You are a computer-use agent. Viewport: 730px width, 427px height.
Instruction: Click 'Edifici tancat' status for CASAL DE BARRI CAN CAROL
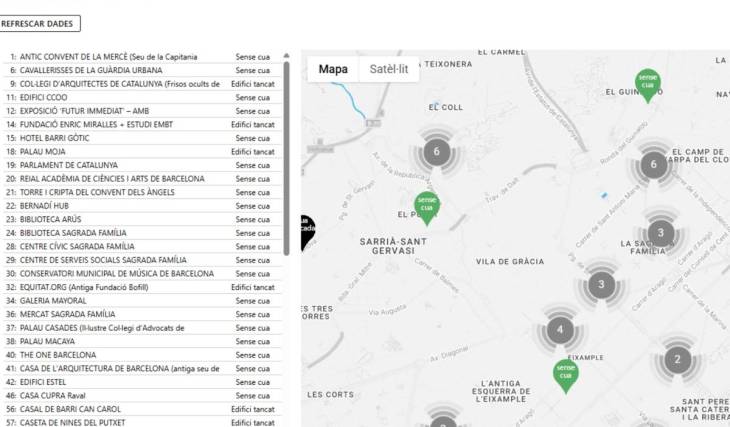coord(253,409)
